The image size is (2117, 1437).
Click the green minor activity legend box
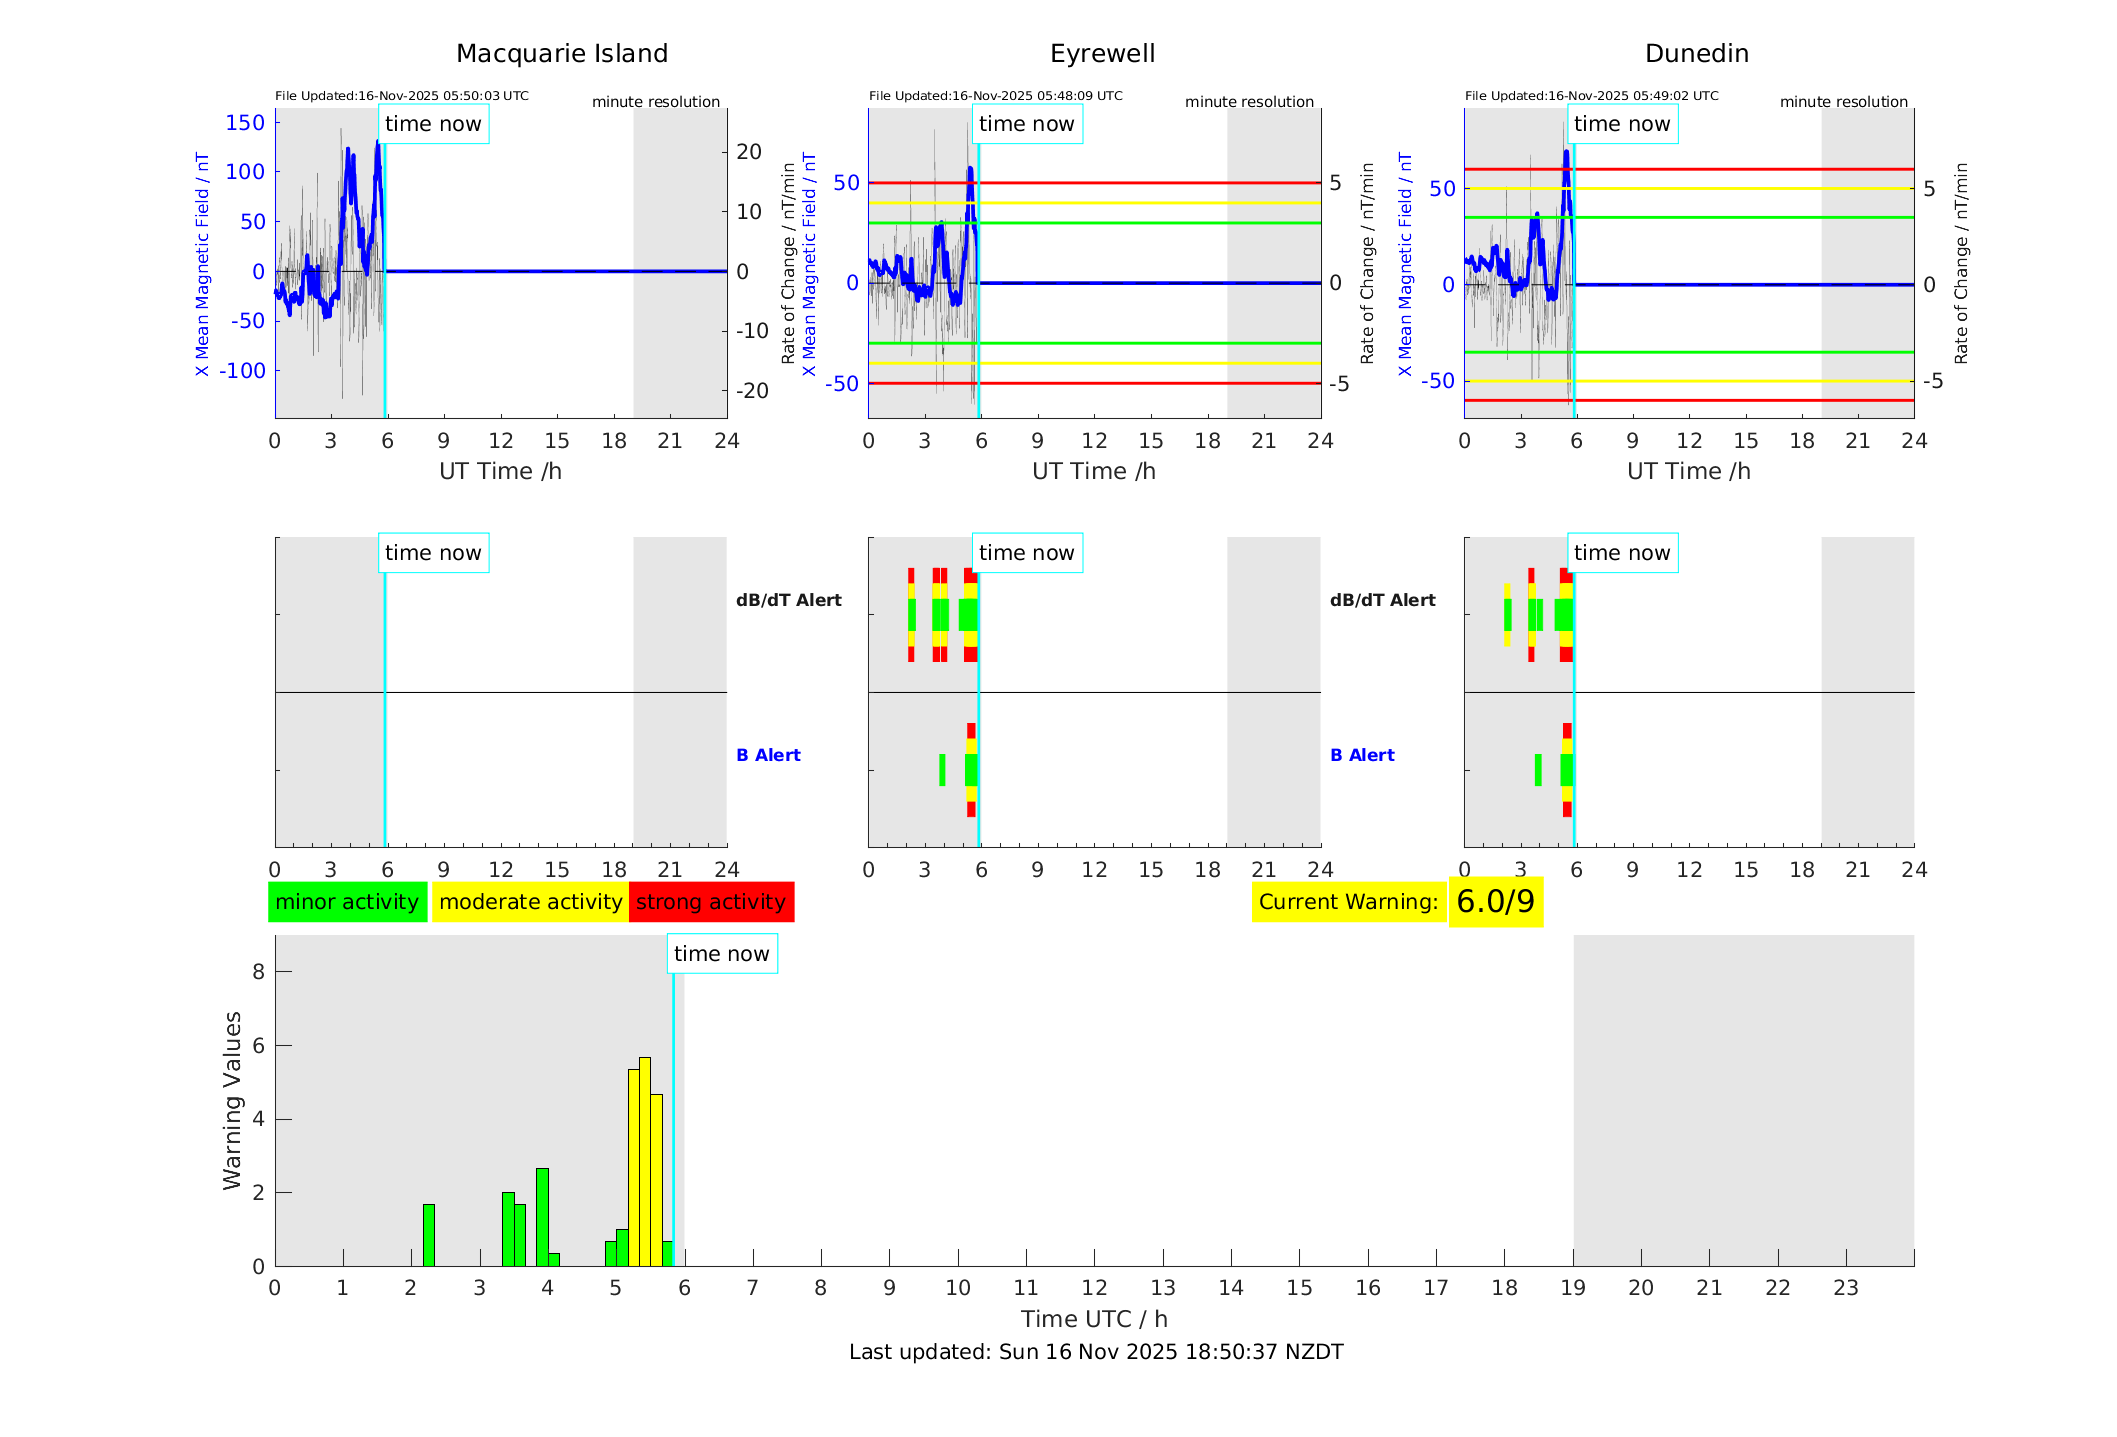[x=347, y=902]
